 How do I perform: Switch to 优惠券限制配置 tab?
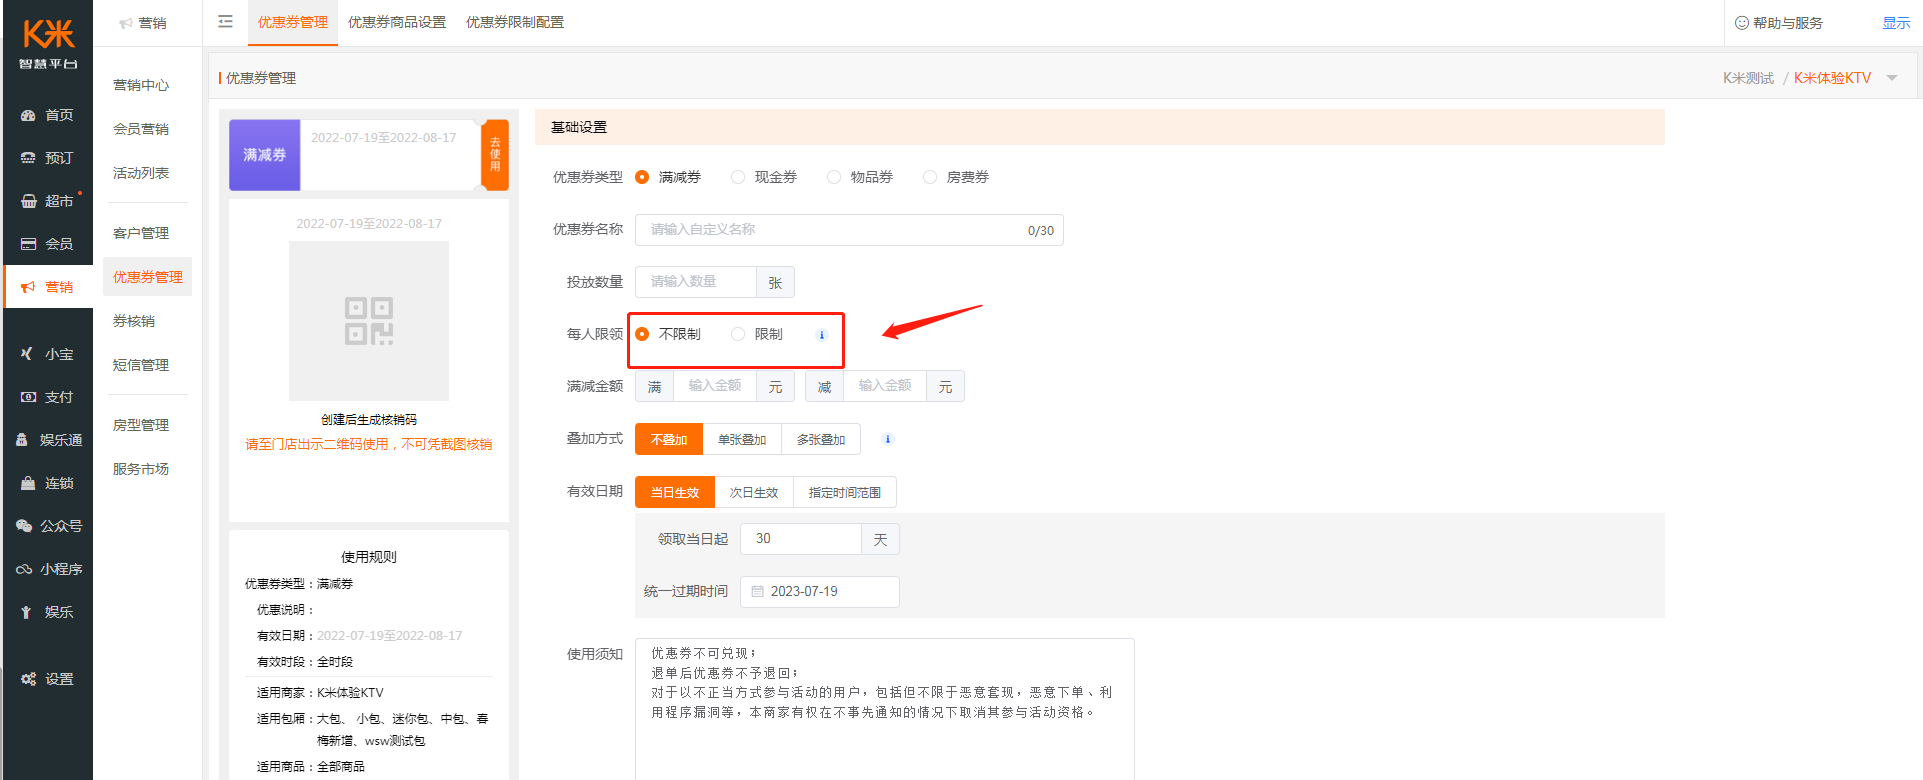515,22
